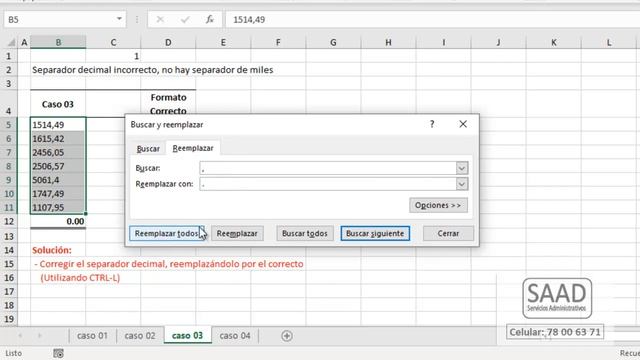Click the select-all corner triangle
The width and height of the screenshot is (640, 360).
(11, 42)
